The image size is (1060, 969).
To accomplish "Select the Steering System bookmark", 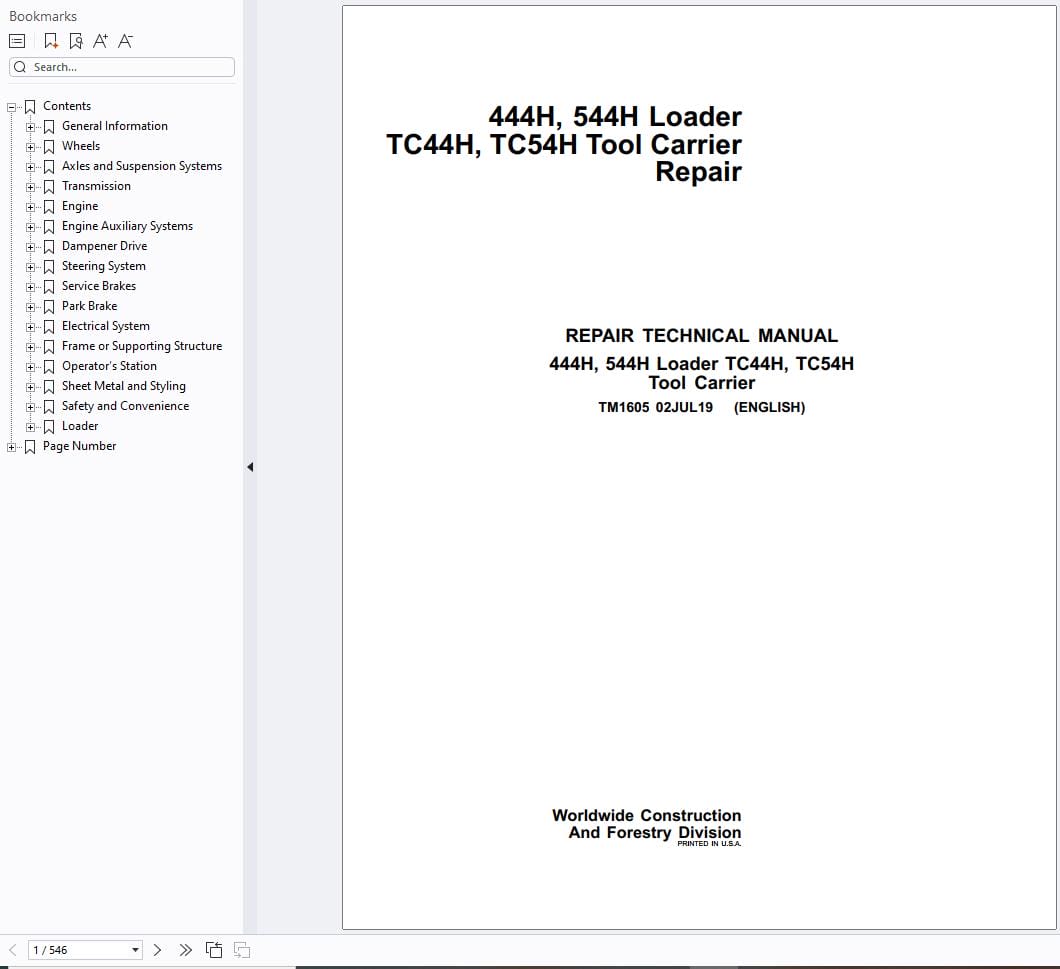I will tap(104, 266).
